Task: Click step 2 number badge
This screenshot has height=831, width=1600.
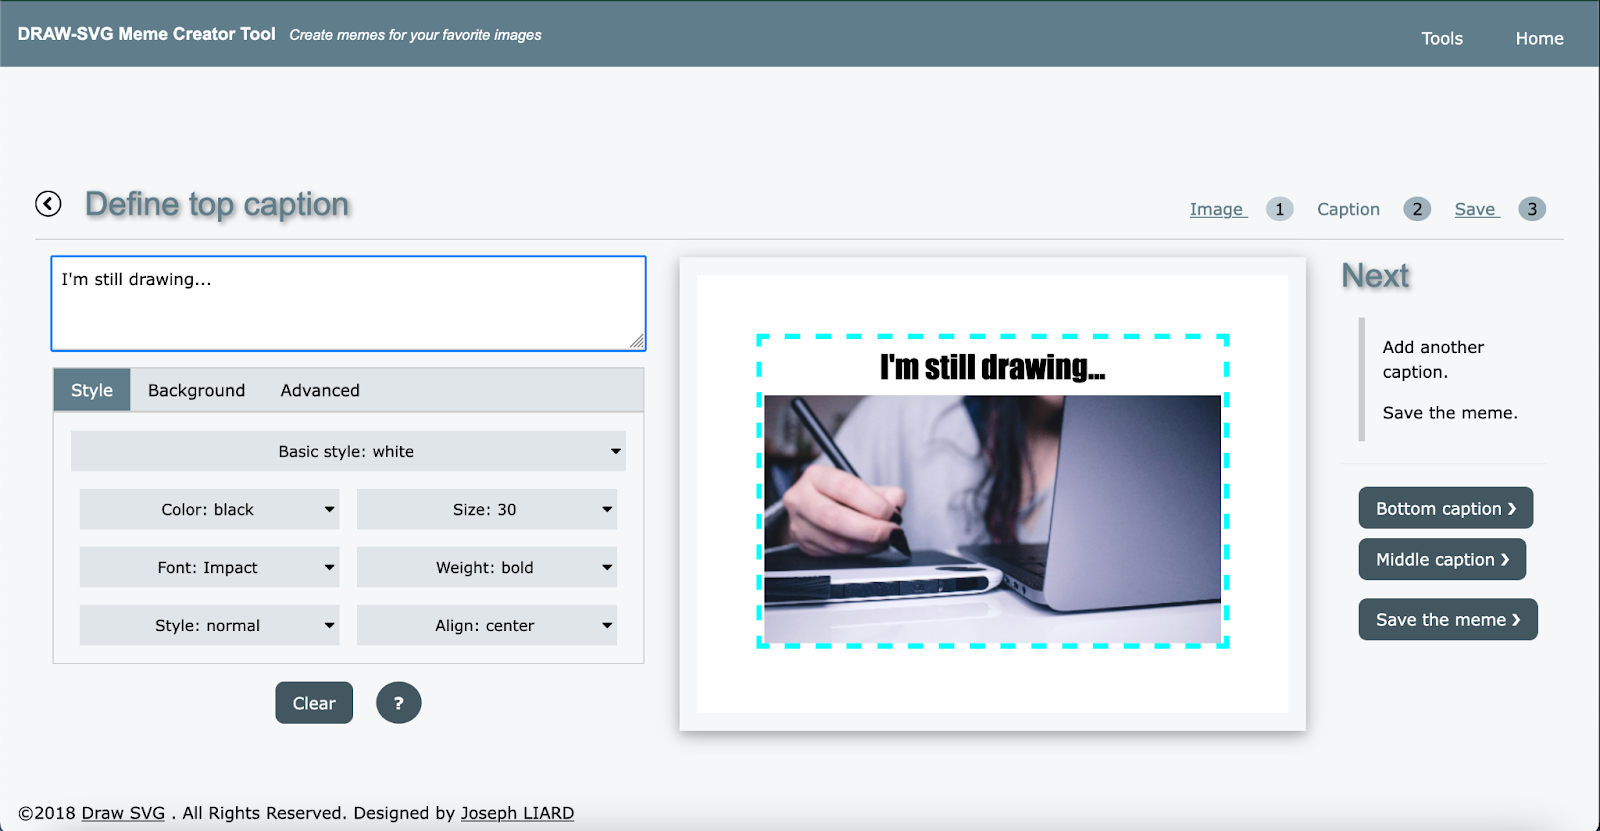Action: (x=1416, y=209)
